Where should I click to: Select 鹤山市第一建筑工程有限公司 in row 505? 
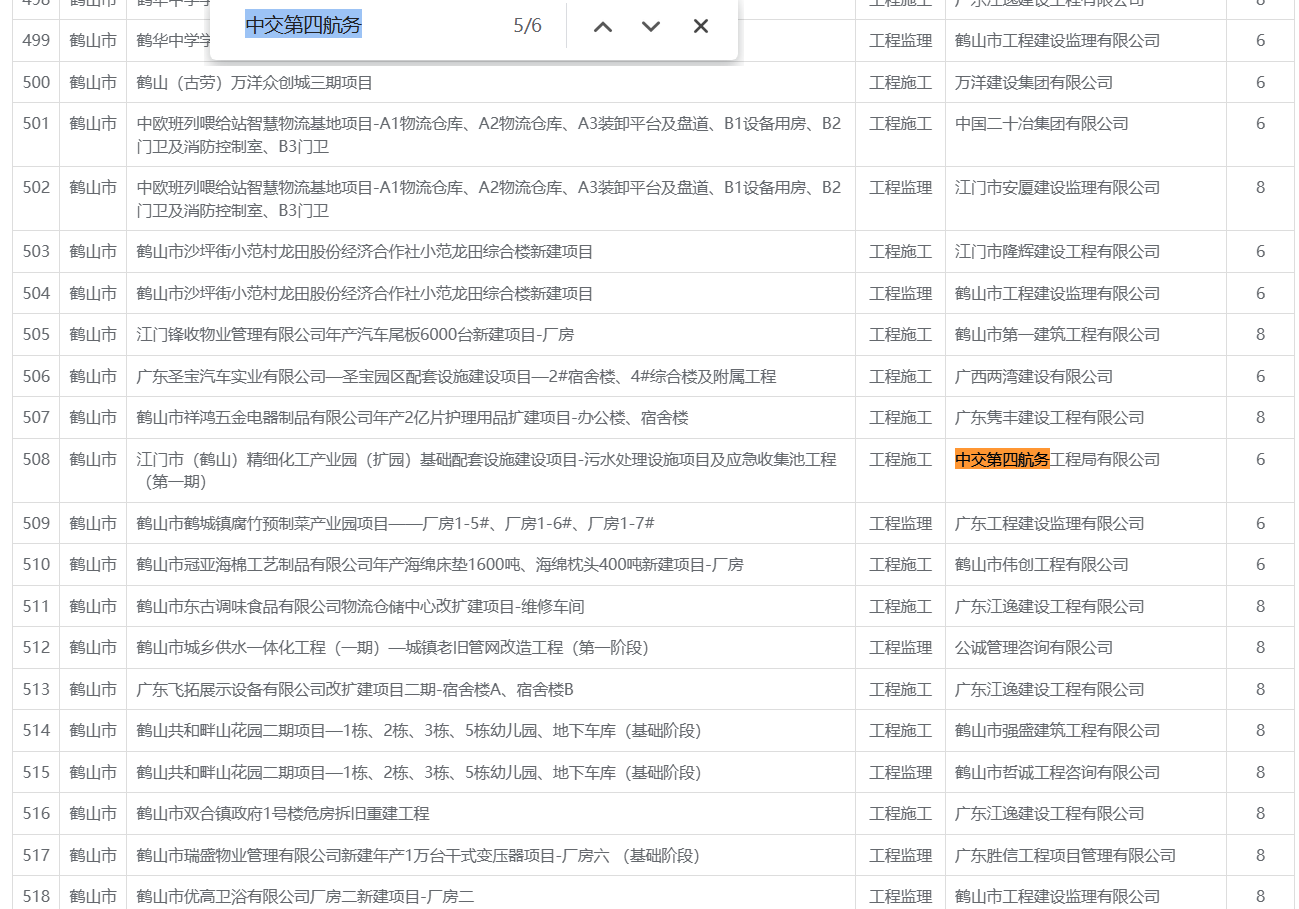coord(1057,334)
